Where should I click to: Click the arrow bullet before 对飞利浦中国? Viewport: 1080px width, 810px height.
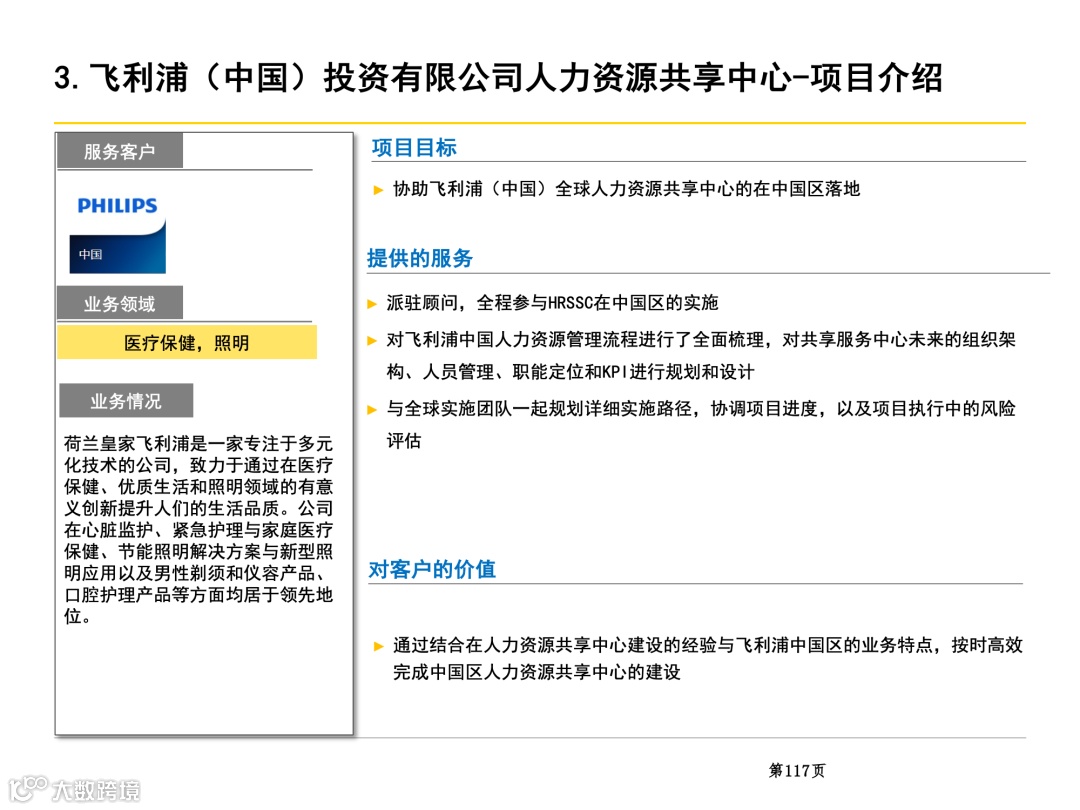click(372, 340)
